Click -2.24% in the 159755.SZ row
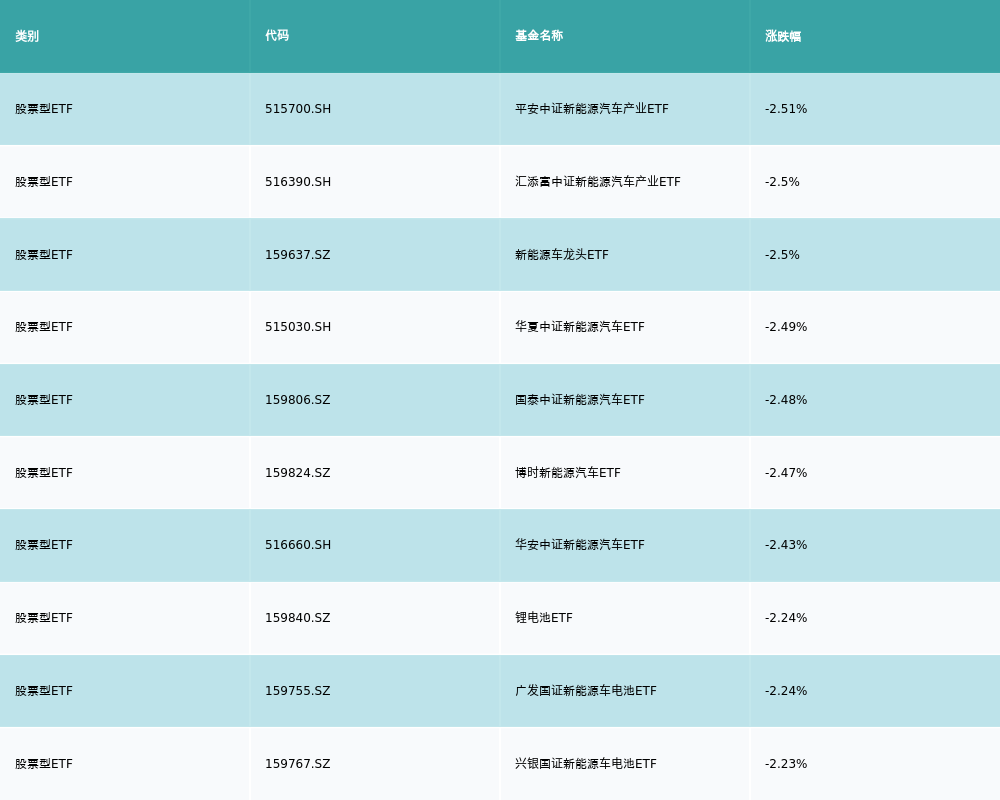The image size is (1000, 800). click(x=786, y=691)
